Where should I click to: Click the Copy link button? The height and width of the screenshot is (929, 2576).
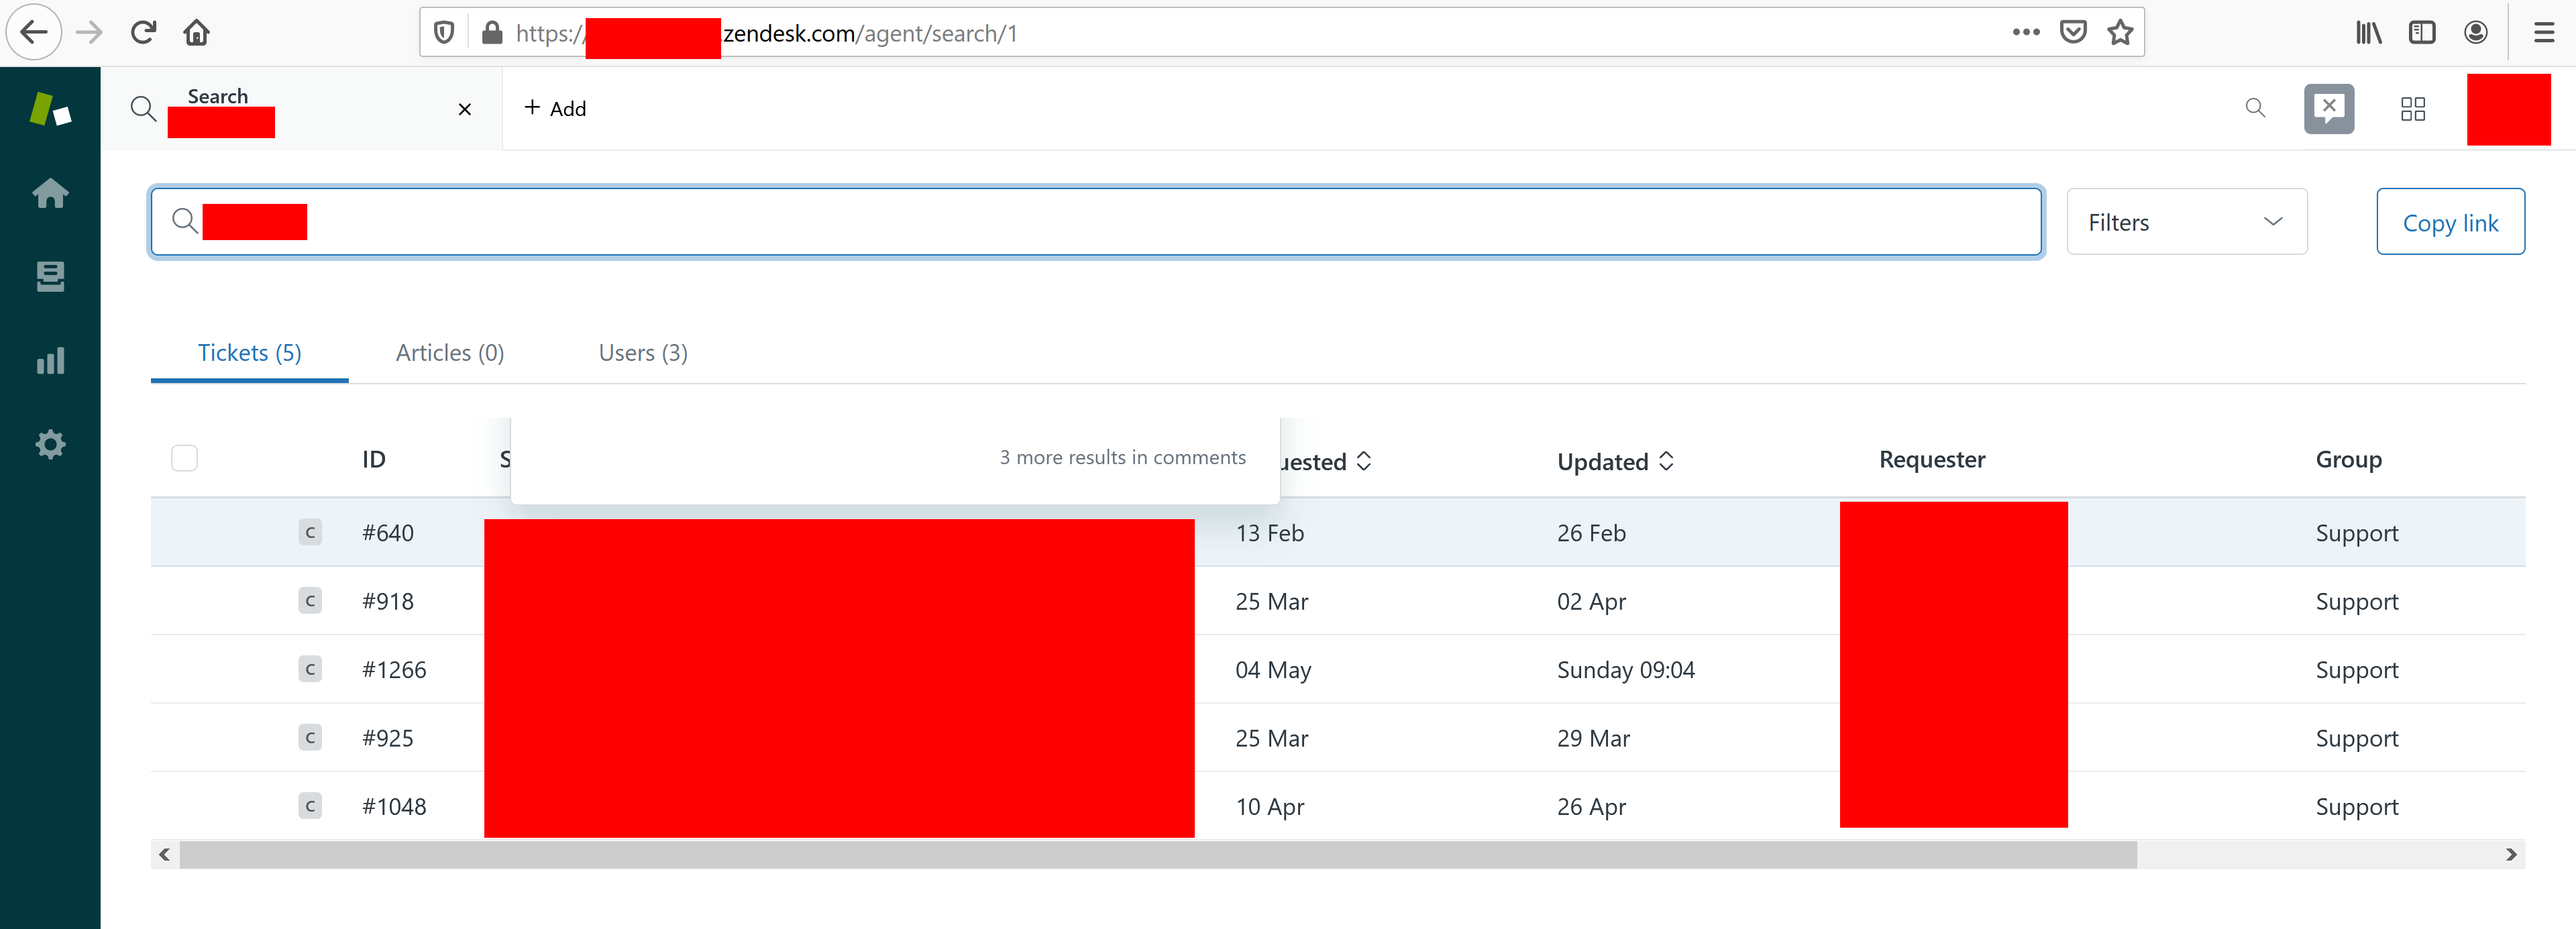tap(2449, 222)
